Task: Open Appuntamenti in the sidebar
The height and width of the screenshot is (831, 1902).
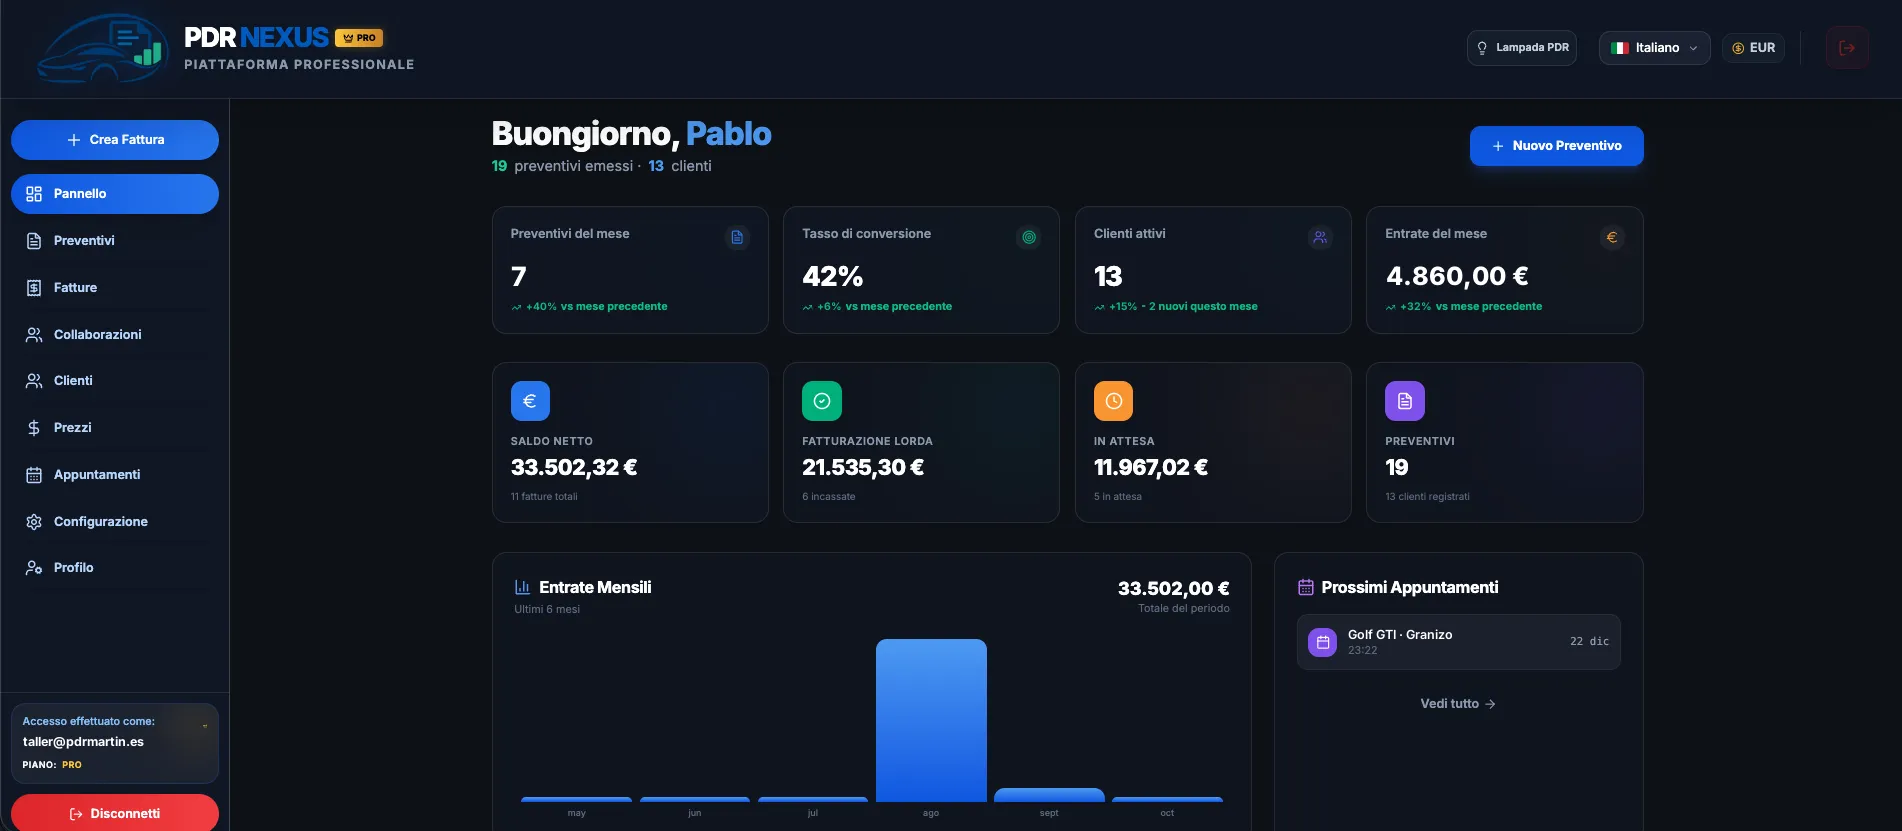Action: pyautogui.click(x=115, y=475)
